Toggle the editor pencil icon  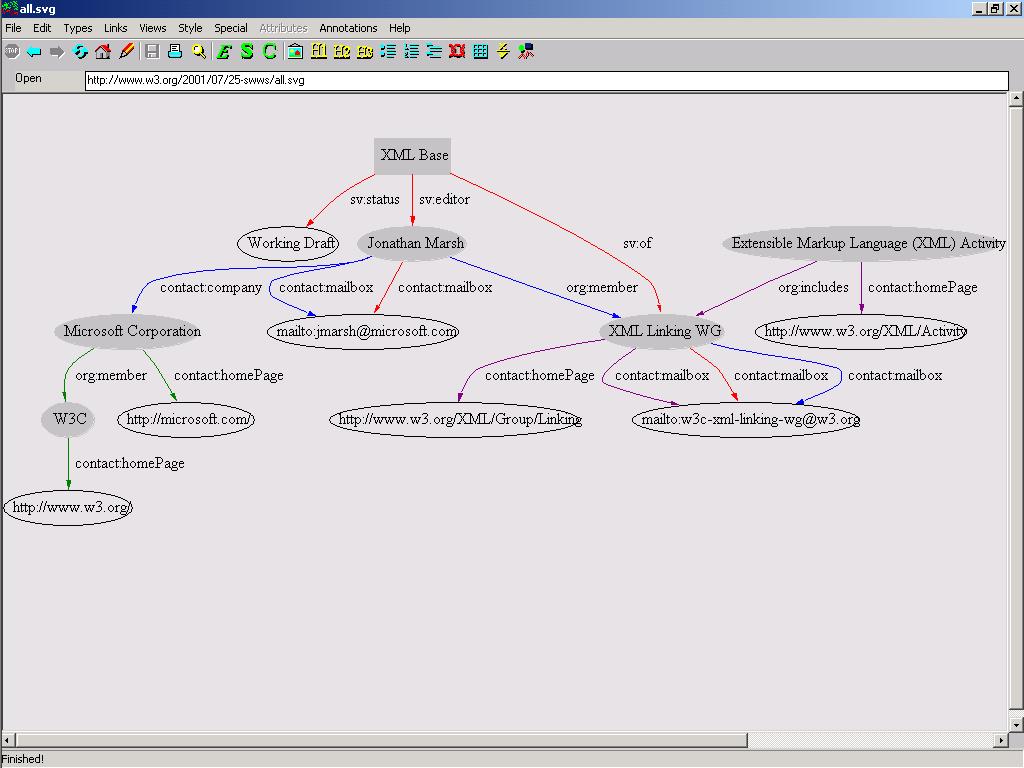point(126,51)
